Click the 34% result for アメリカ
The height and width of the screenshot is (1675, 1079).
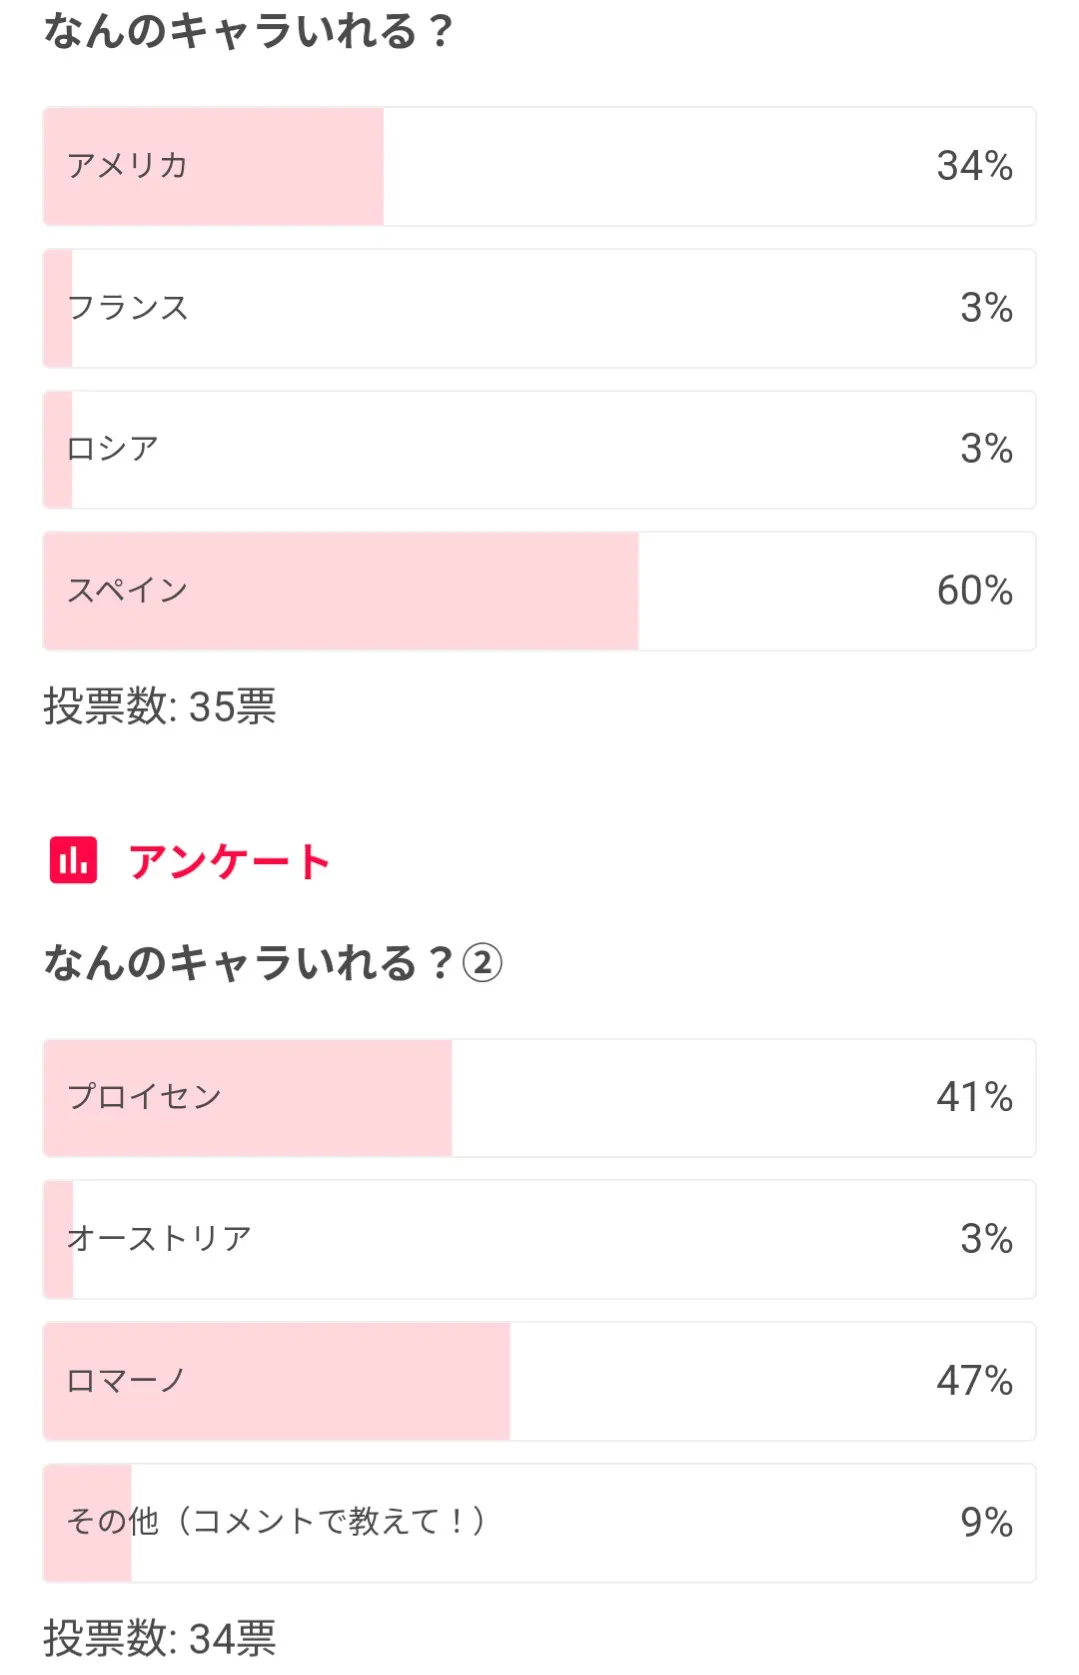point(974,166)
